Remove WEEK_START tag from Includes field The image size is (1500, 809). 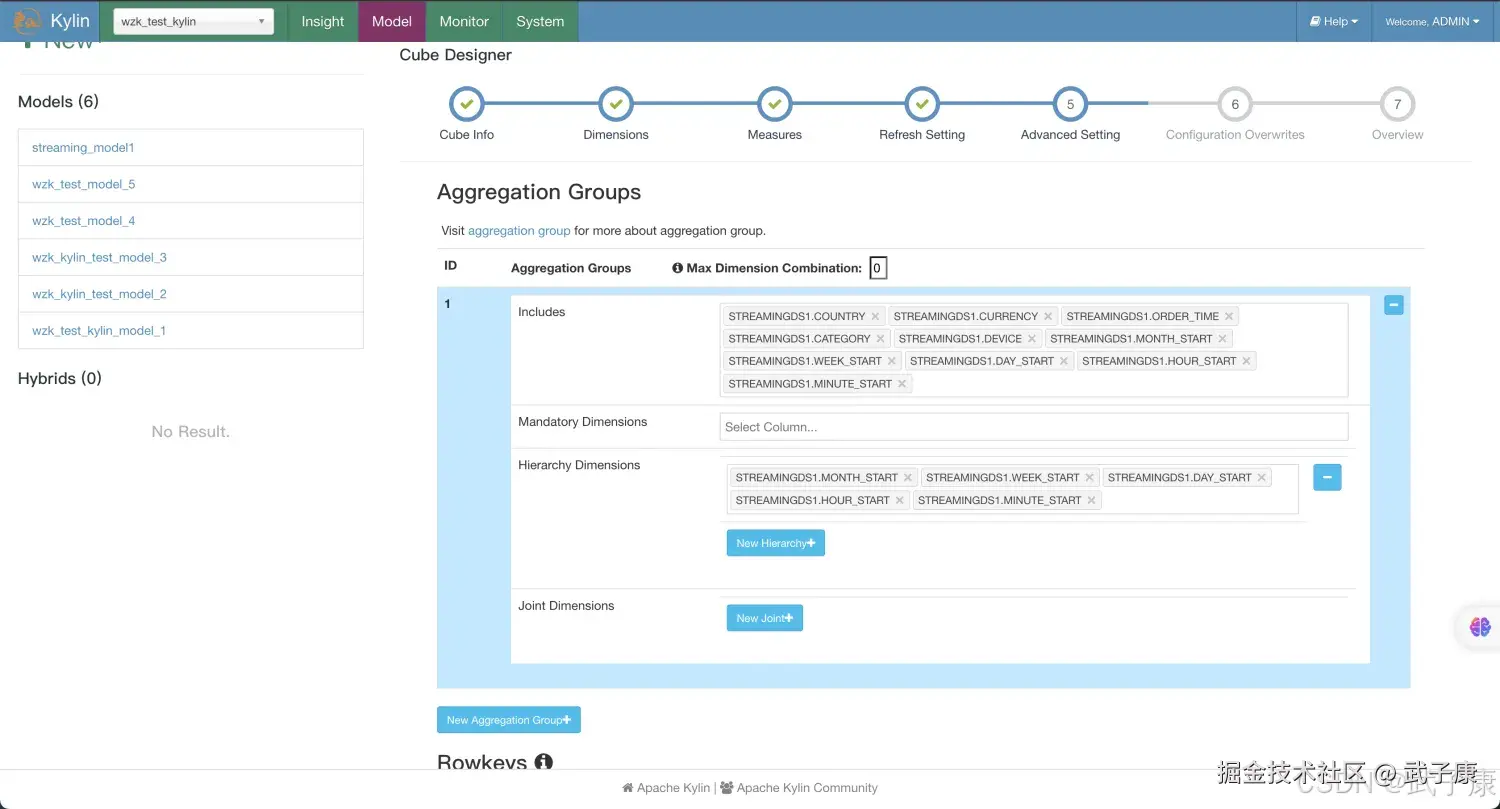pos(892,361)
